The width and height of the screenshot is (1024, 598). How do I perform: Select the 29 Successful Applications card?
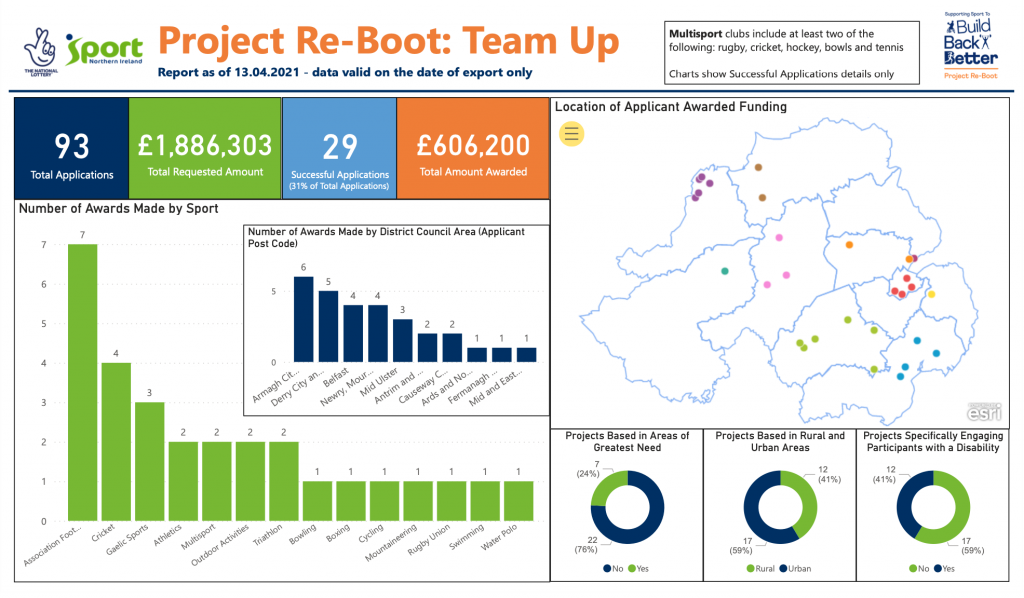(x=340, y=148)
